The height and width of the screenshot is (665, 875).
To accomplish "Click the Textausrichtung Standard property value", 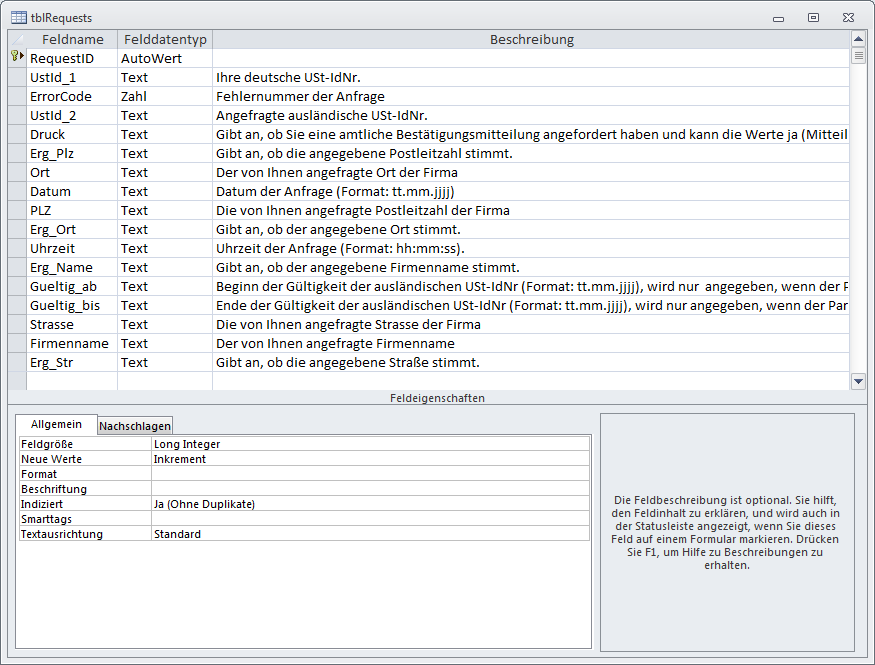I will tap(370, 534).
